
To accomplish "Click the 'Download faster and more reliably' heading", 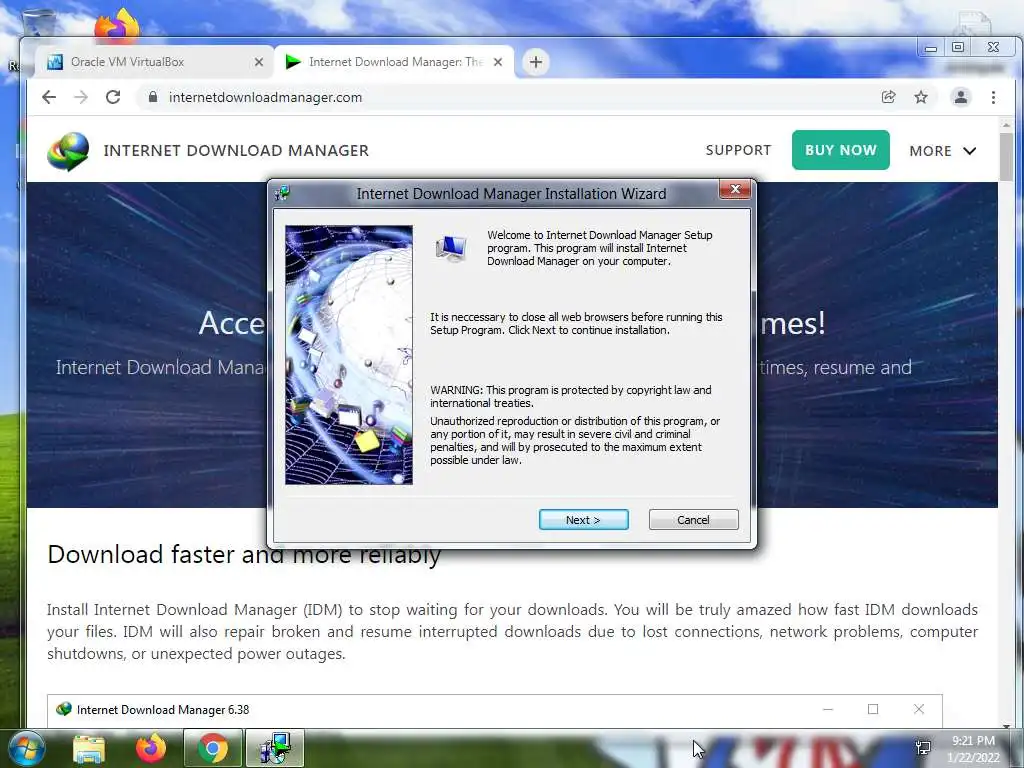I will 244,555.
